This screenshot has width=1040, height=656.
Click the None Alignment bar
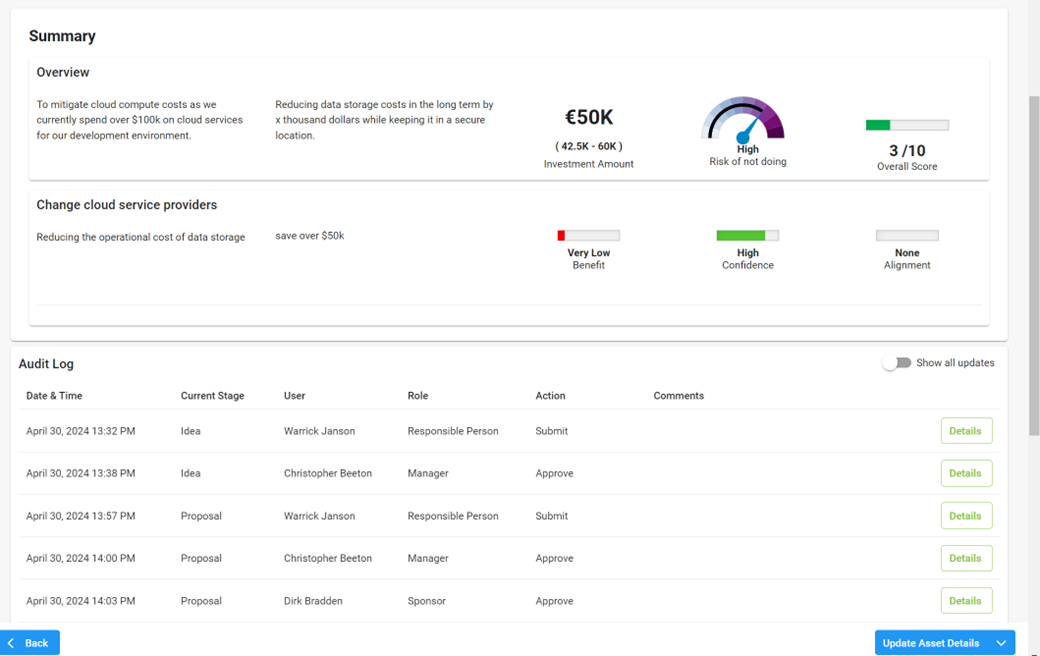[x=907, y=235]
